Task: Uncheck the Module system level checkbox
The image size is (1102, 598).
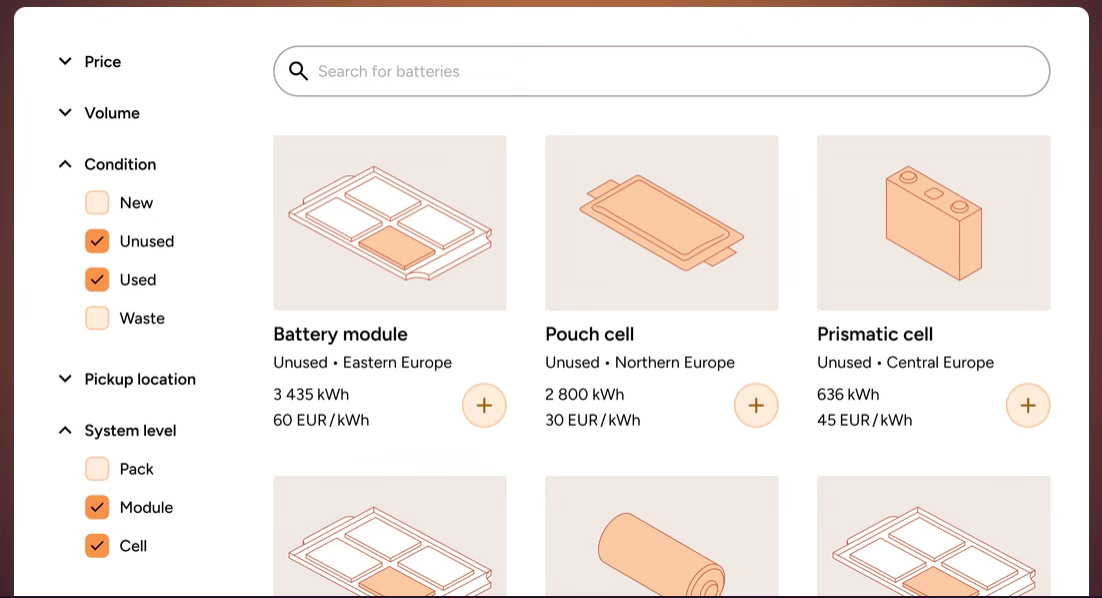Action: point(97,507)
